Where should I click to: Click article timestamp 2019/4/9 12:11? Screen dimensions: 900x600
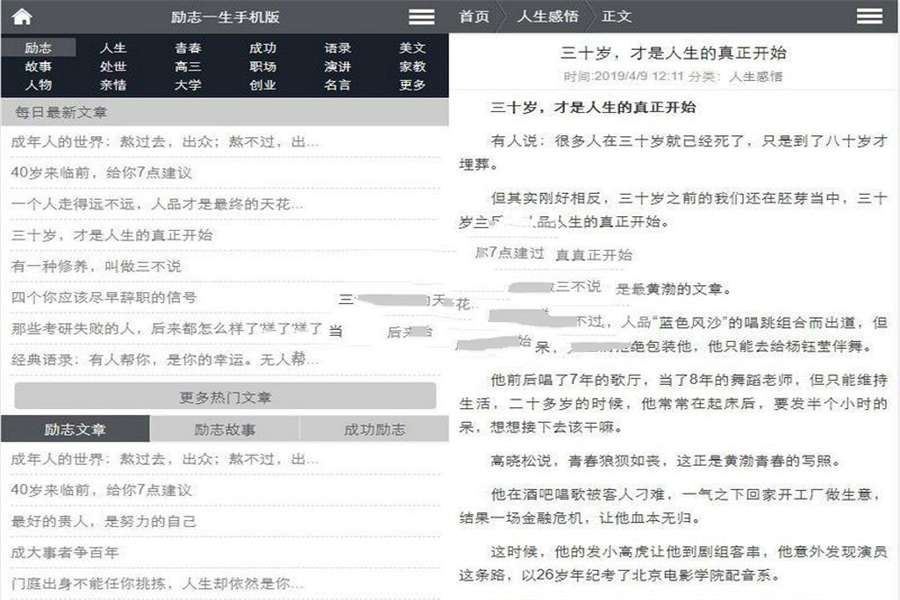[638, 76]
